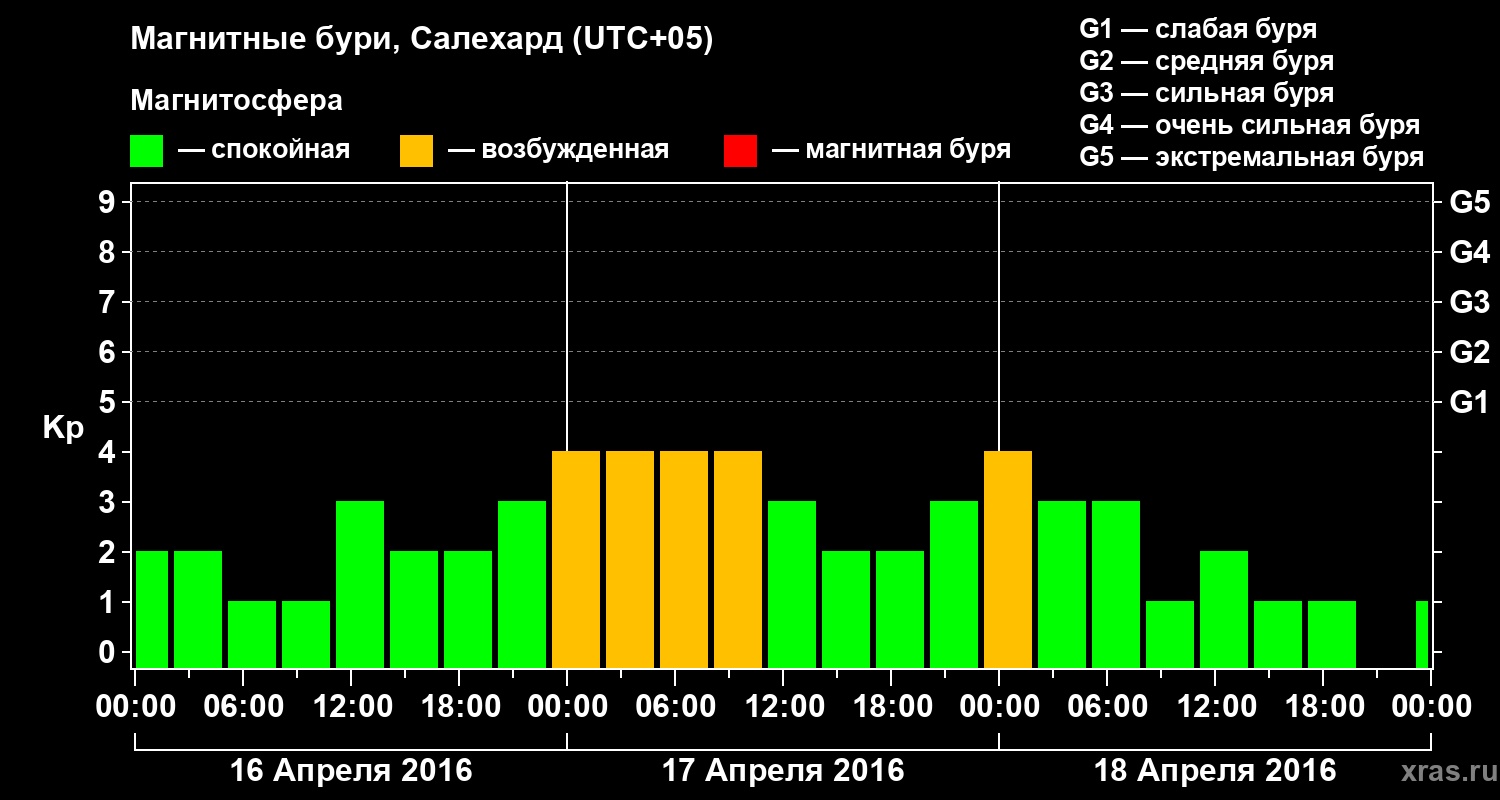1500x800 pixels.
Task: Click the 'G2 — средняя буря' legend line
Action: [x=1206, y=61]
